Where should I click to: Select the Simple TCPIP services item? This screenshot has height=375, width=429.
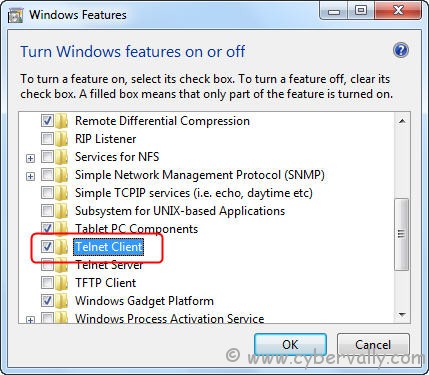(x=194, y=193)
